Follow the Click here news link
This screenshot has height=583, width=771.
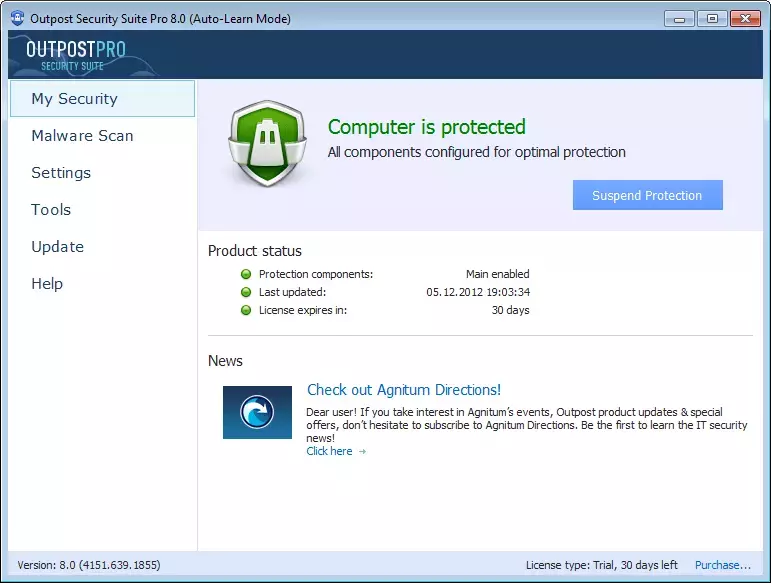point(329,451)
